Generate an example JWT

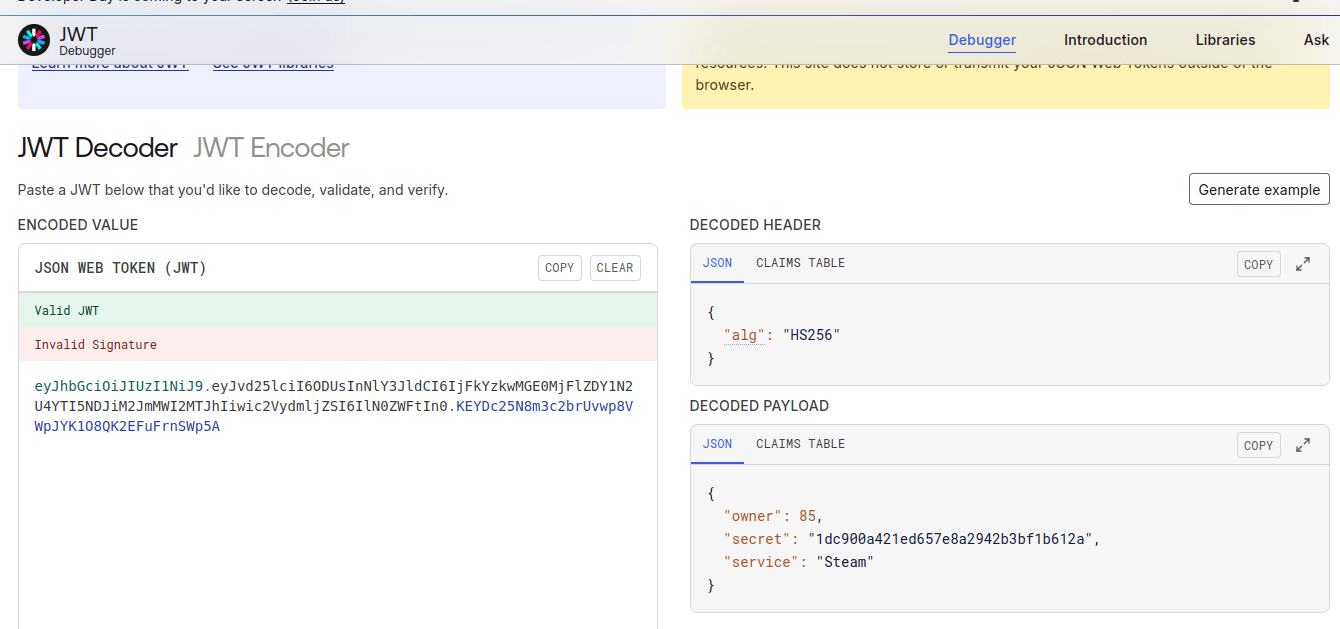point(1259,189)
